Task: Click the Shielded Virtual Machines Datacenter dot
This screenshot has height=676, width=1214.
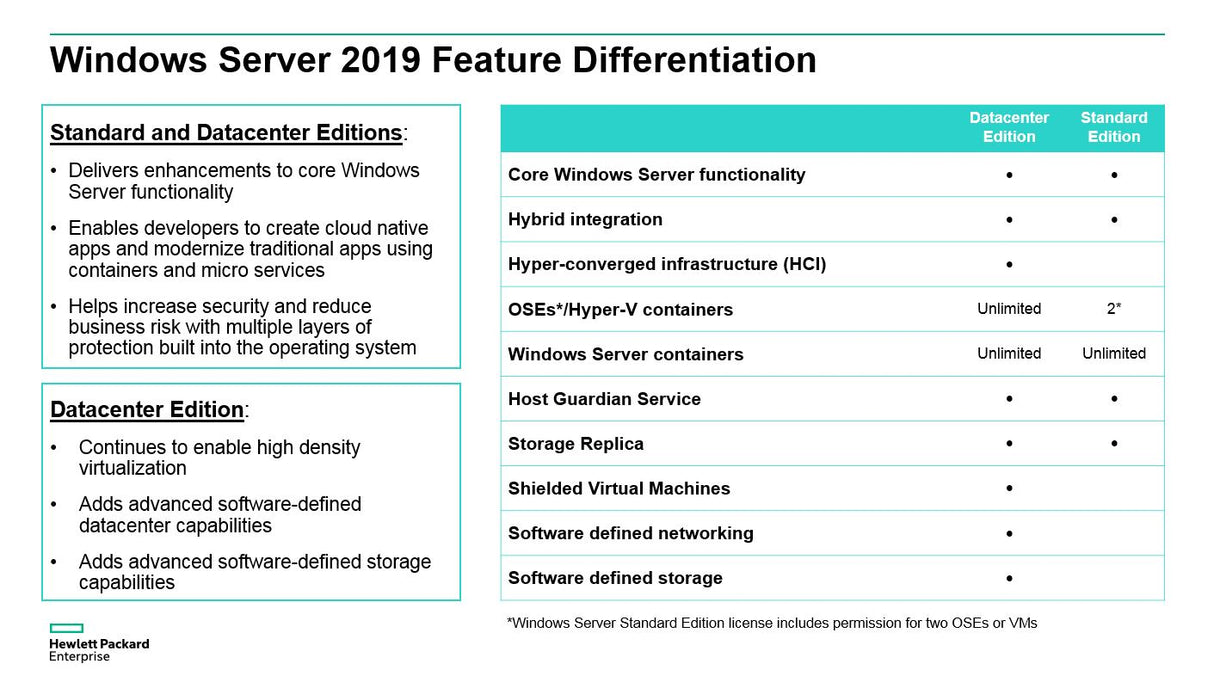Action: click(x=1009, y=488)
